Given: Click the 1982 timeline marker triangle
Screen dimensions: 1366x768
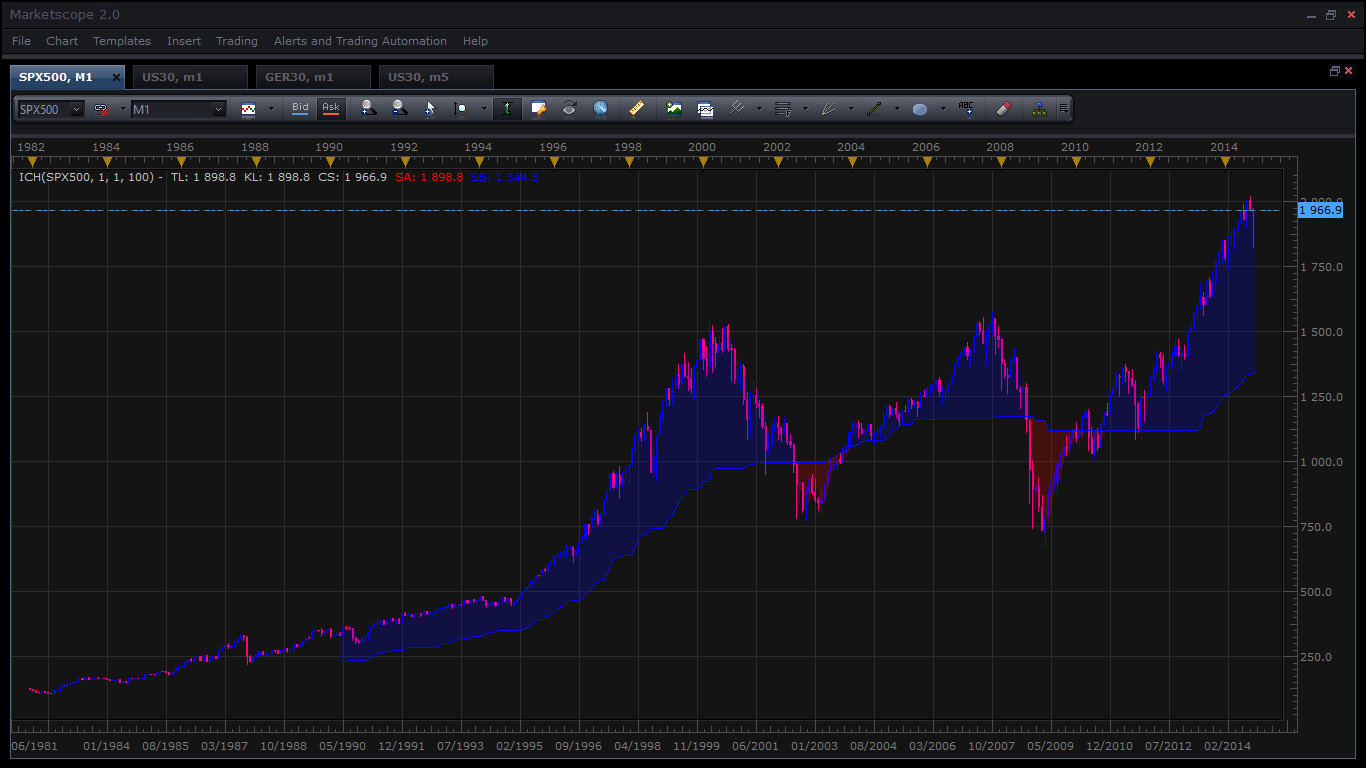Looking at the screenshot, I should [32, 161].
